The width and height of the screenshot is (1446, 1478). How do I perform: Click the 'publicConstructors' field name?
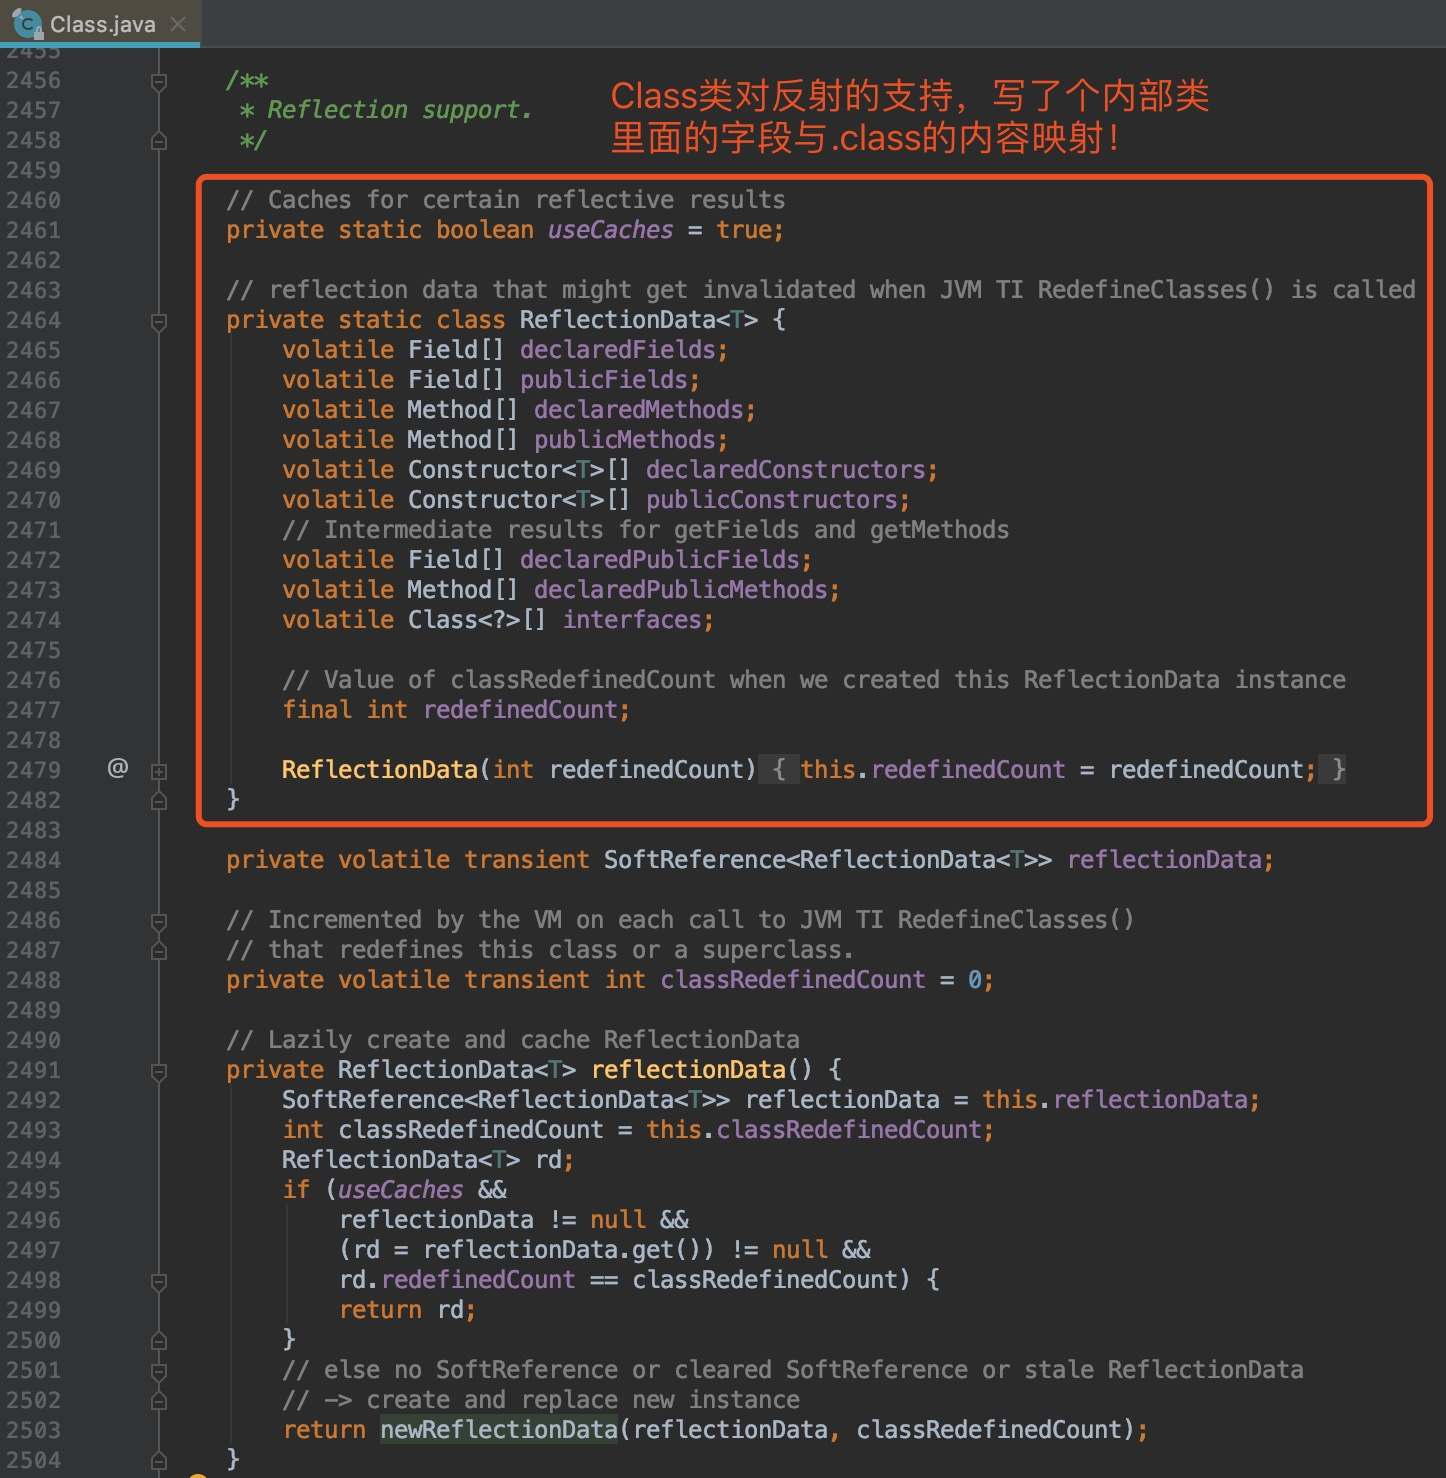(772, 500)
